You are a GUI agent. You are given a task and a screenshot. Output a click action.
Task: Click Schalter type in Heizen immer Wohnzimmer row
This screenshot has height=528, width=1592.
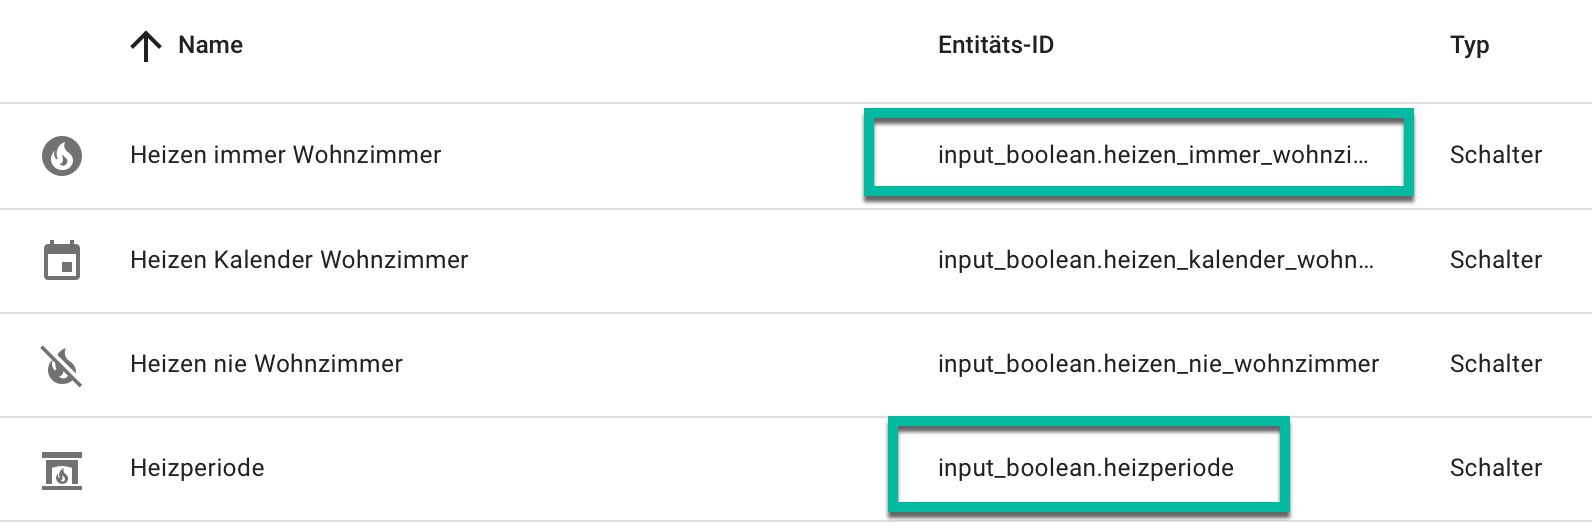point(1495,156)
